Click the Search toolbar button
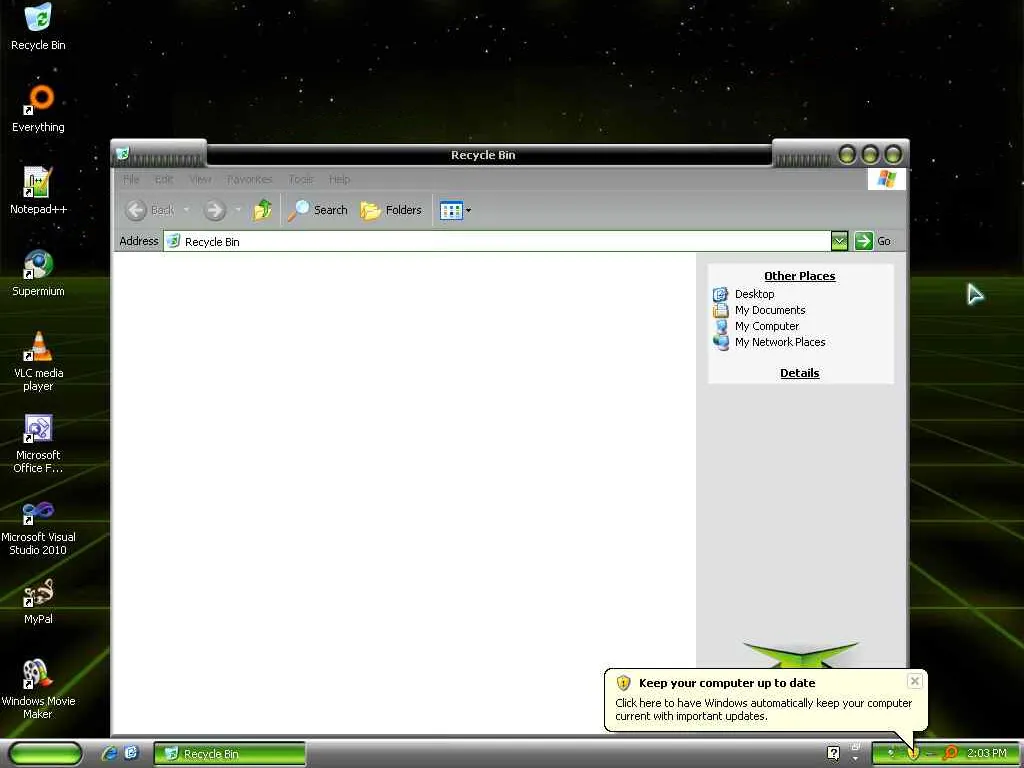1024x768 pixels. (x=318, y=210)
